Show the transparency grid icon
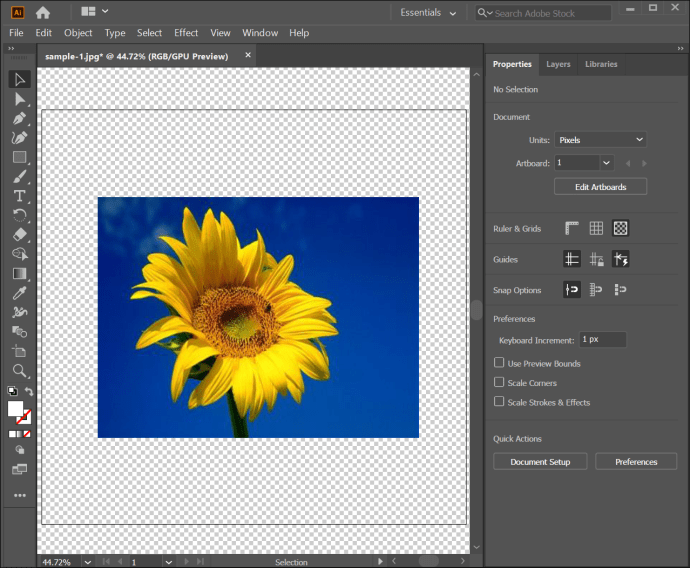The width and height of the screenshot is (690, 568). (x=620, y=229)
